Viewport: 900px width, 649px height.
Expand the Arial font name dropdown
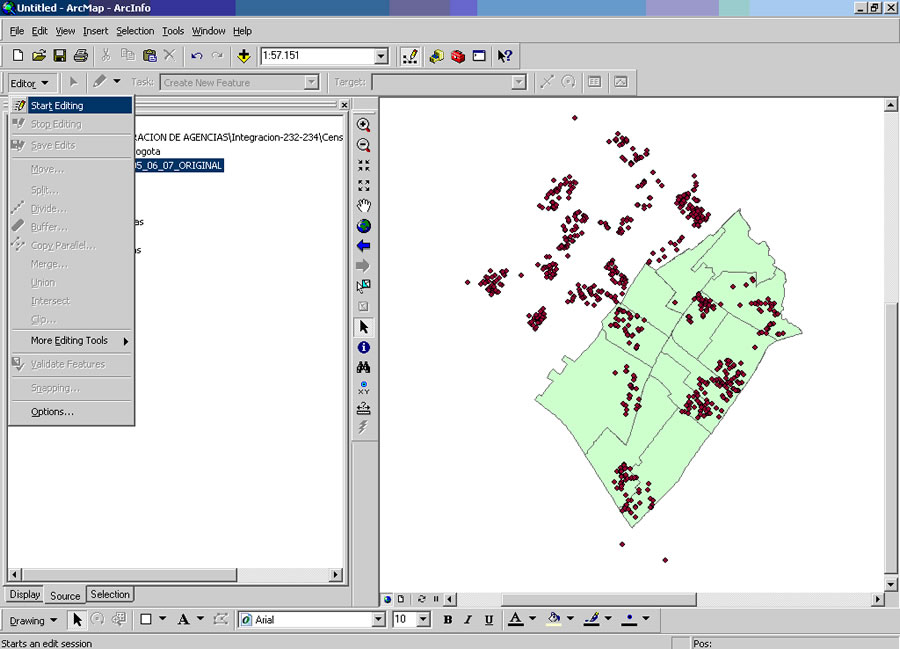point(378,620)
